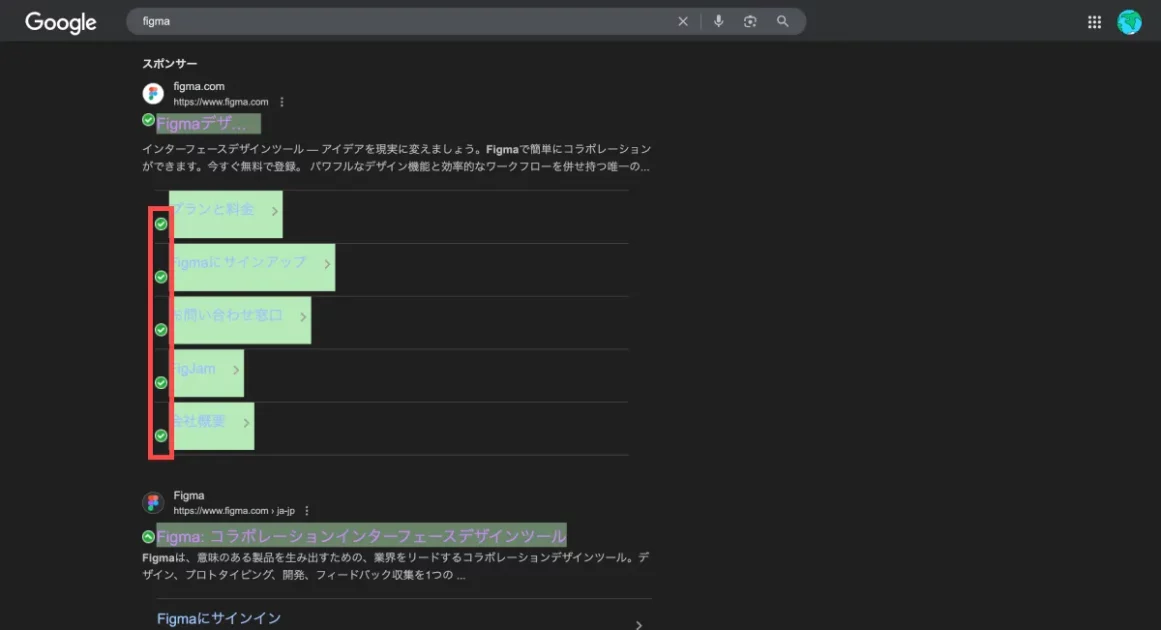This screenshot has width=1161, height=630.
Task: Open Figma: コラボレーションインターフェースデザインツール result
Action: tap(361, 535)
